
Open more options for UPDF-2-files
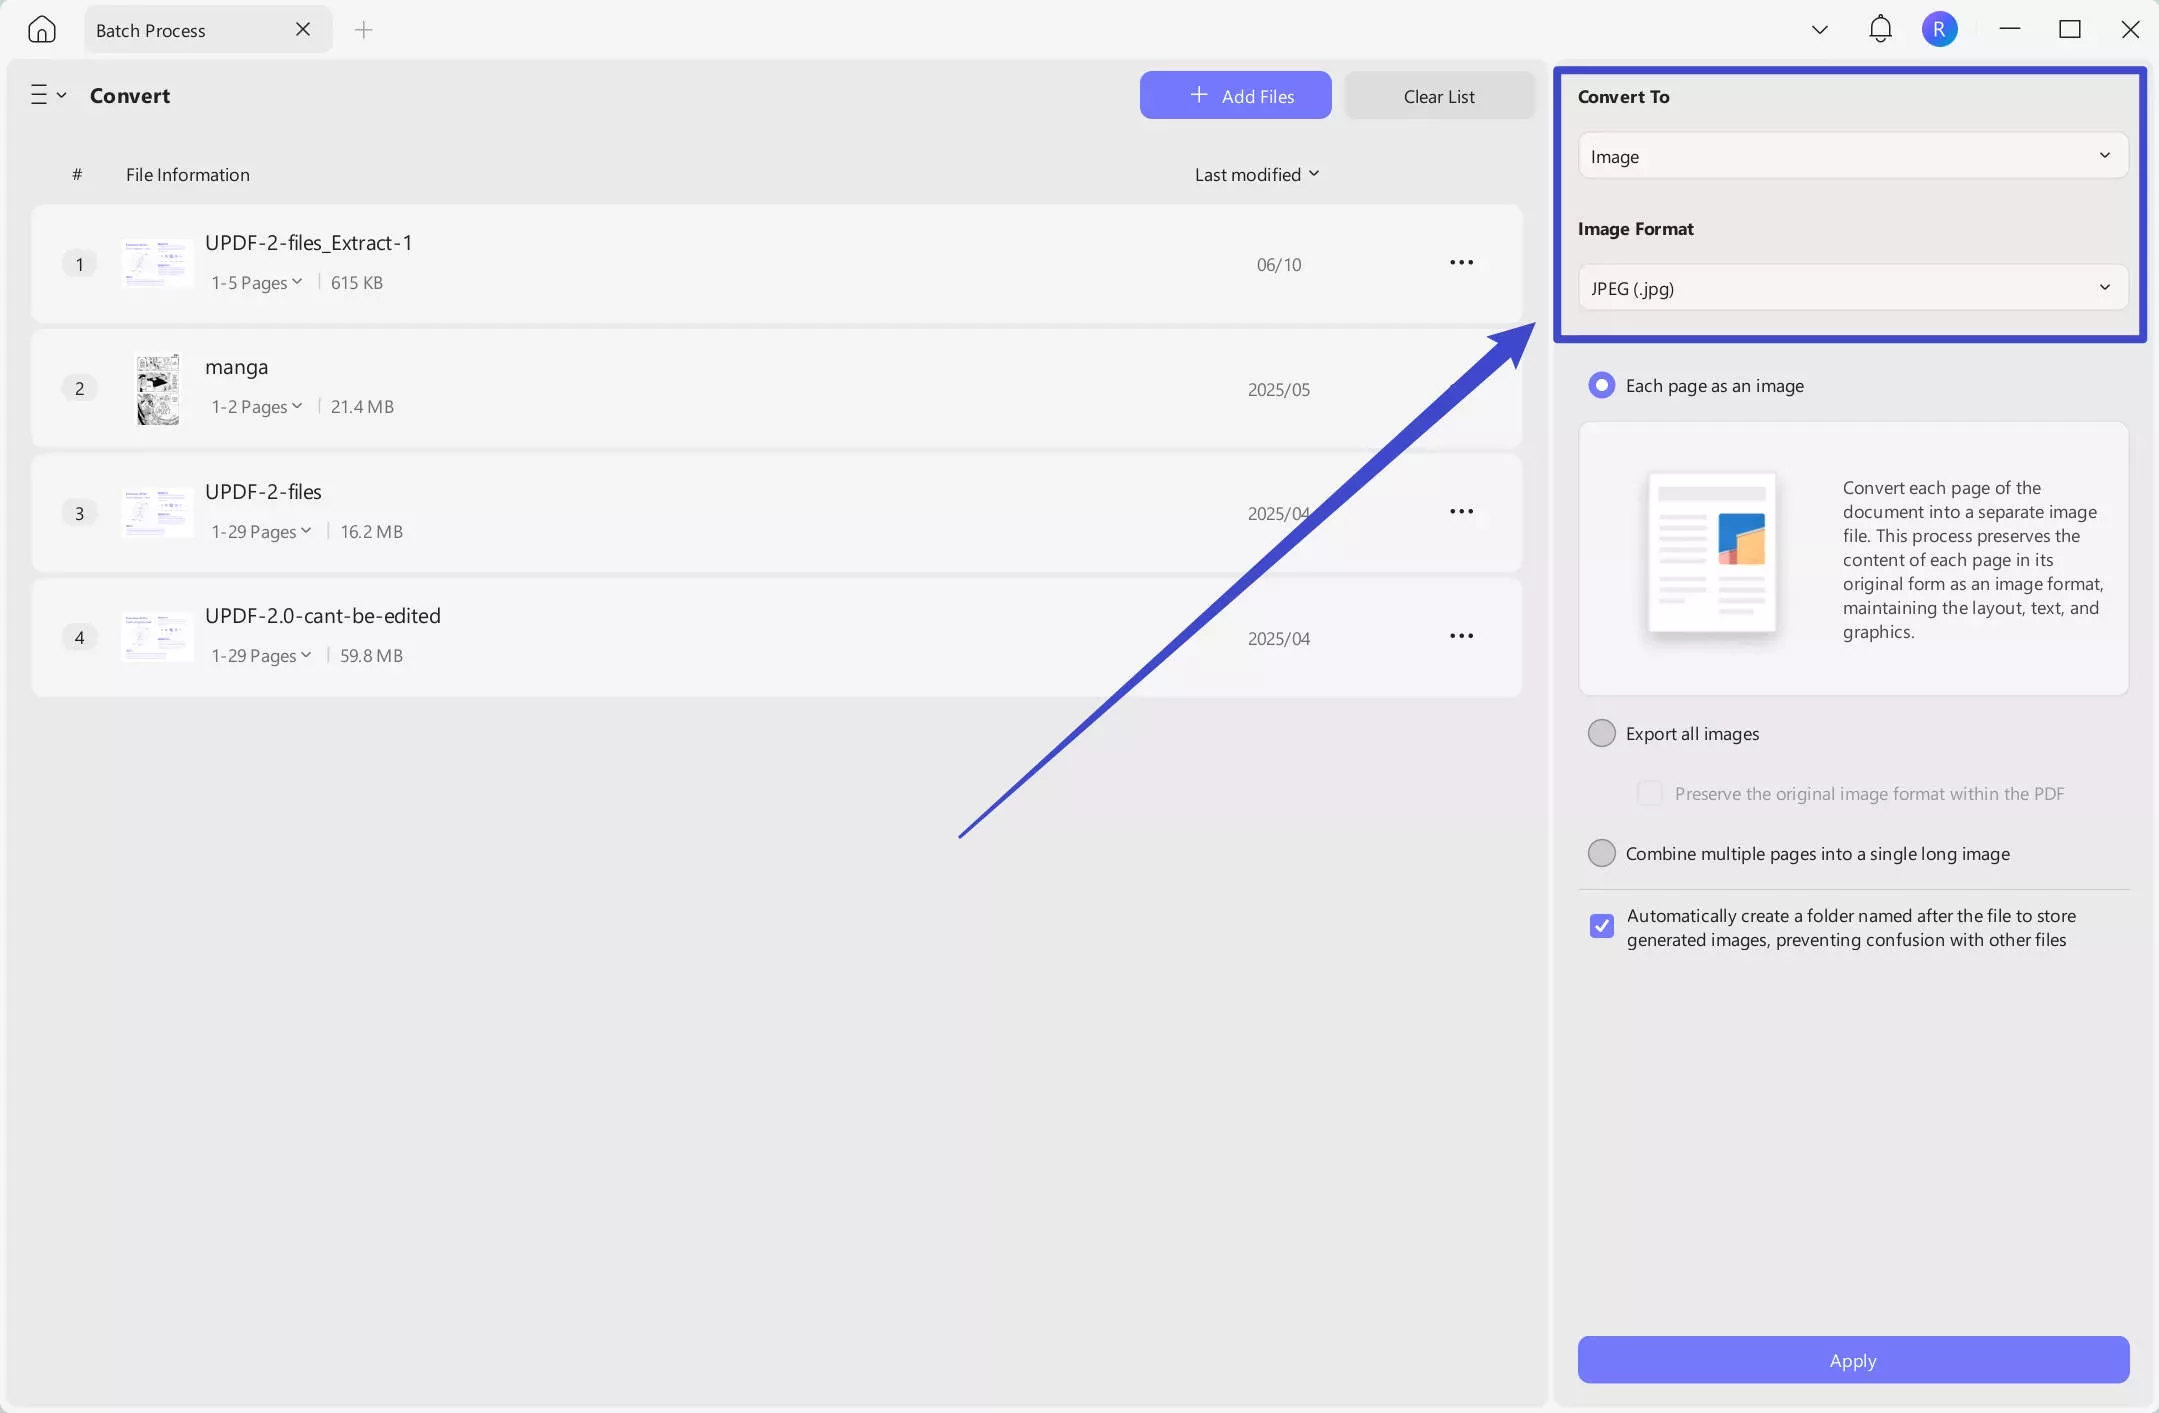tap(1461, 512)
